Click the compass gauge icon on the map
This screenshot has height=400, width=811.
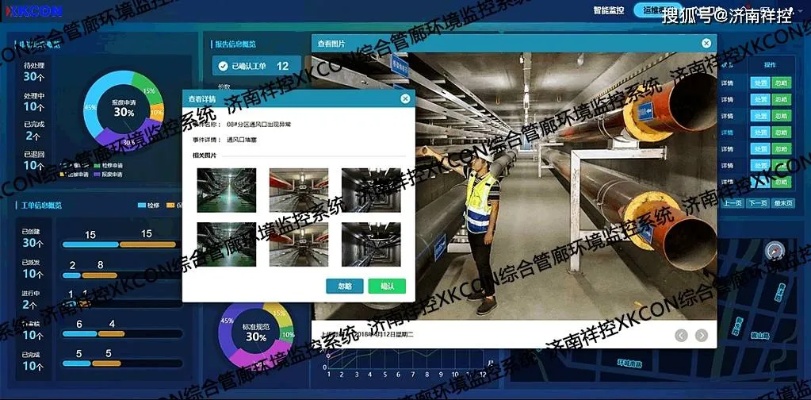(774, 250)
